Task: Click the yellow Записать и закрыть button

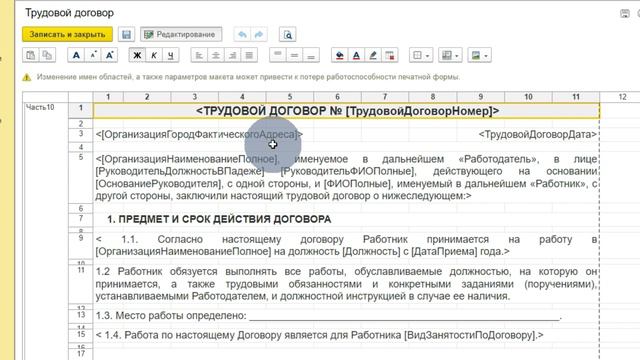Action: click(67, 35)
